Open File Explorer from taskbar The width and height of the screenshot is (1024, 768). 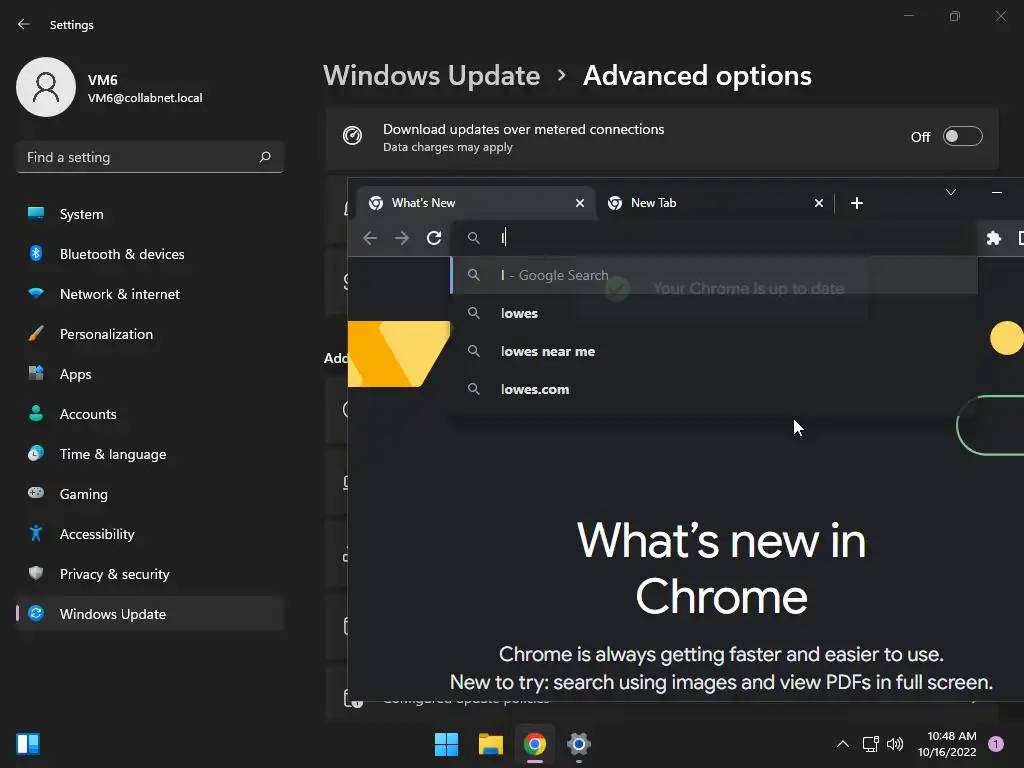point(491,744)
